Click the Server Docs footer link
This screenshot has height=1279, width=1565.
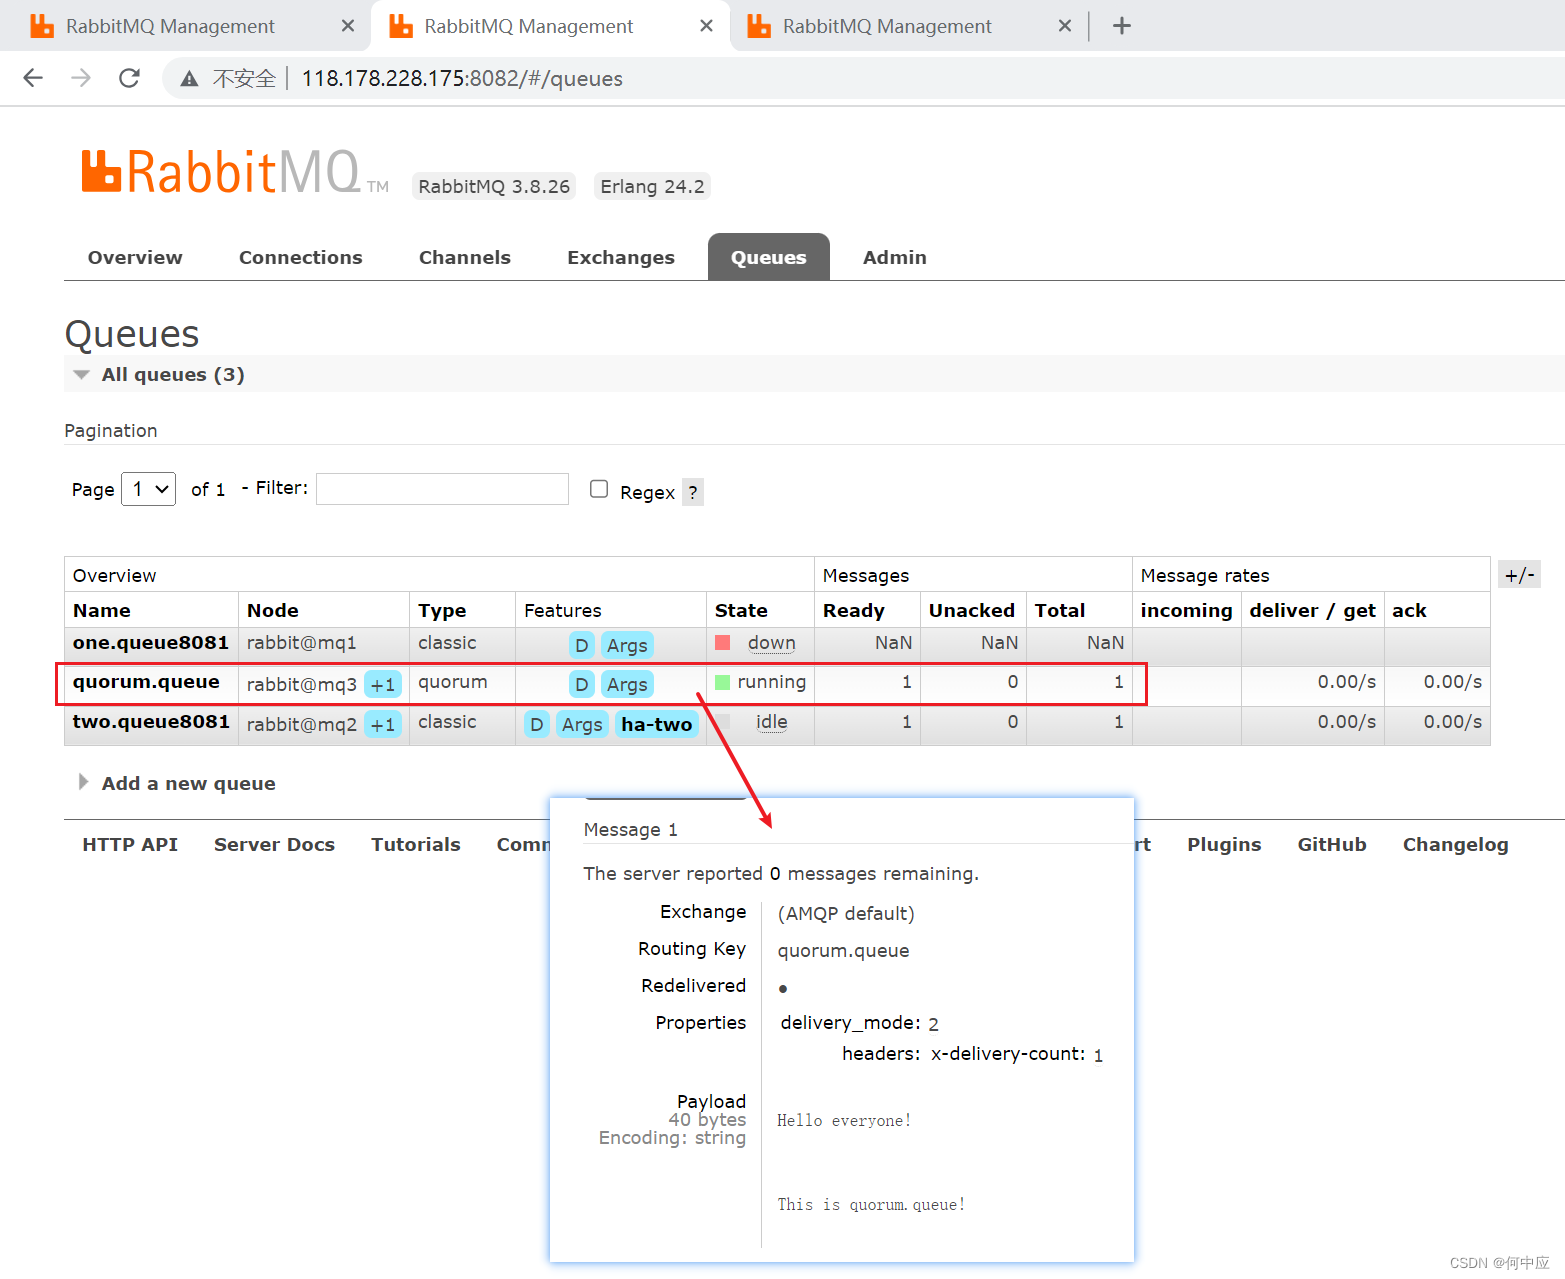[274, 844]
